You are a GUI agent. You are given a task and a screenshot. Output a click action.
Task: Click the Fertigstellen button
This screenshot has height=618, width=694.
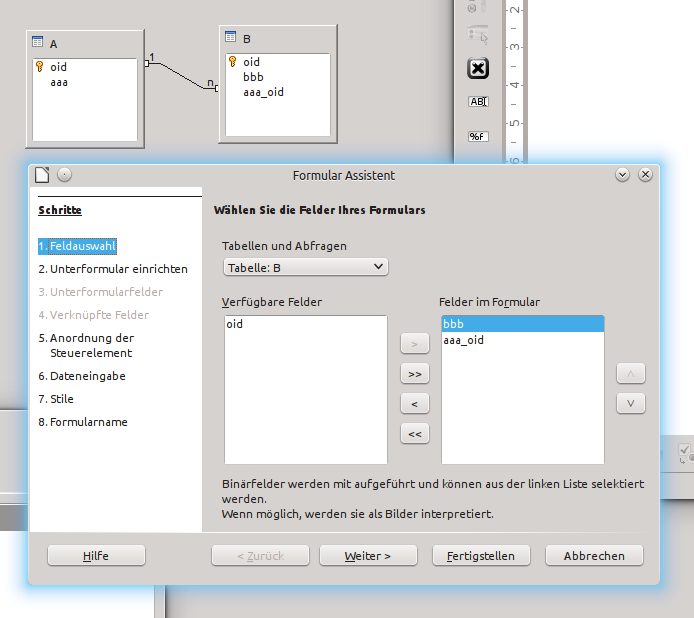click(x=481, y=556)
